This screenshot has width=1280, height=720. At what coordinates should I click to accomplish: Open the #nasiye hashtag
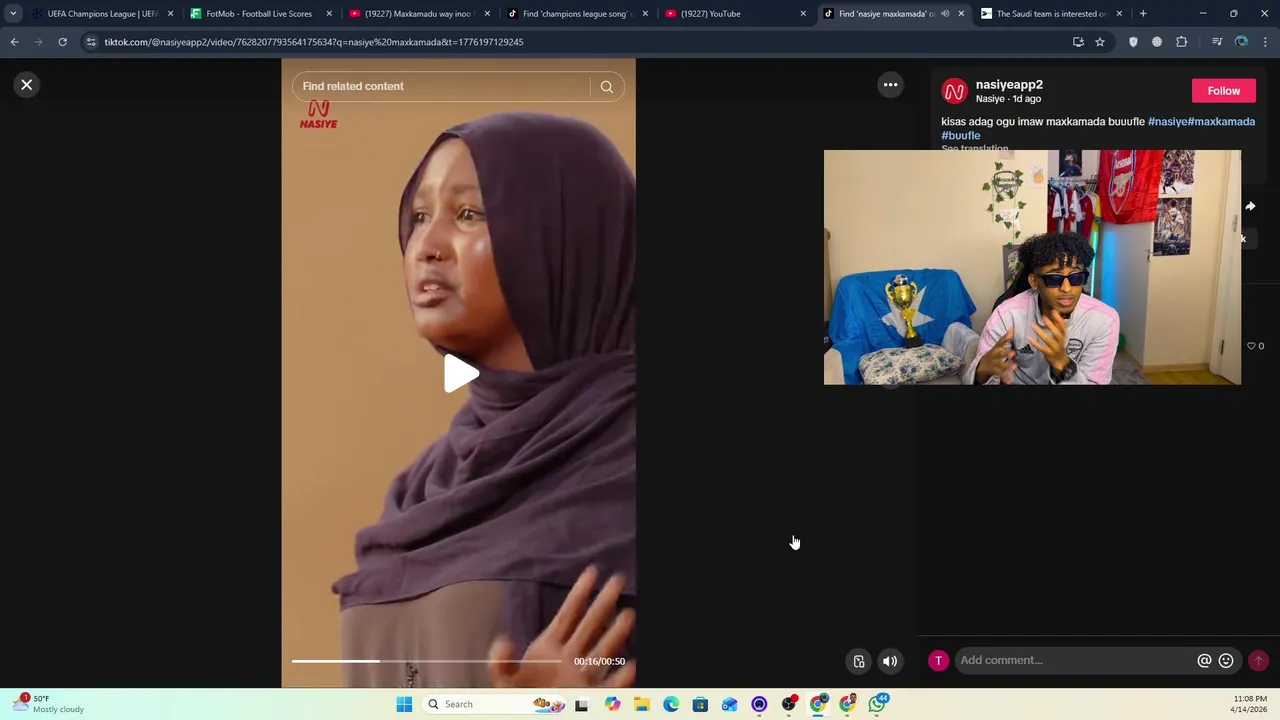click(1167, 122)
